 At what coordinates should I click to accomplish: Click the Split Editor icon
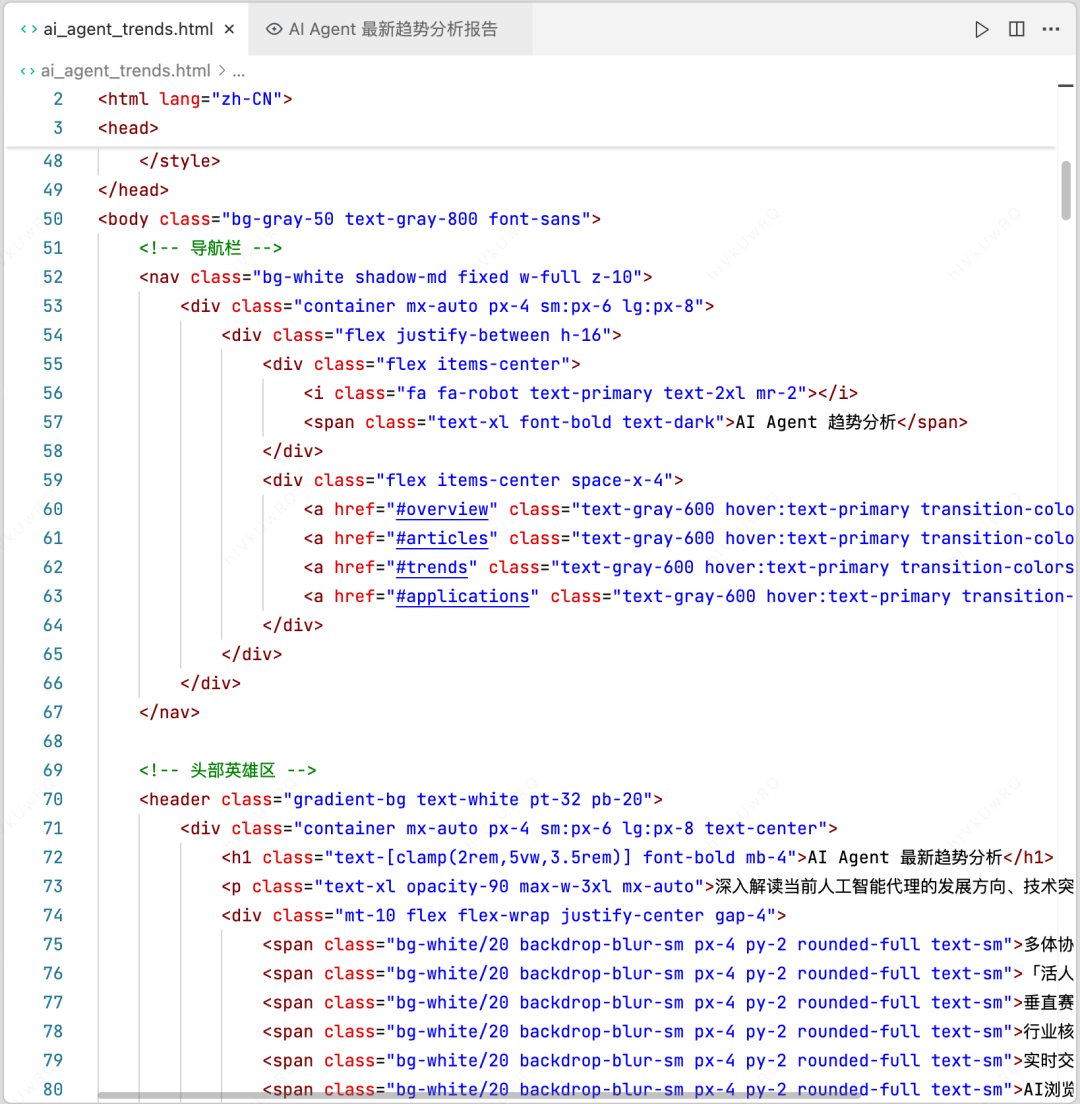(1016, 29)
